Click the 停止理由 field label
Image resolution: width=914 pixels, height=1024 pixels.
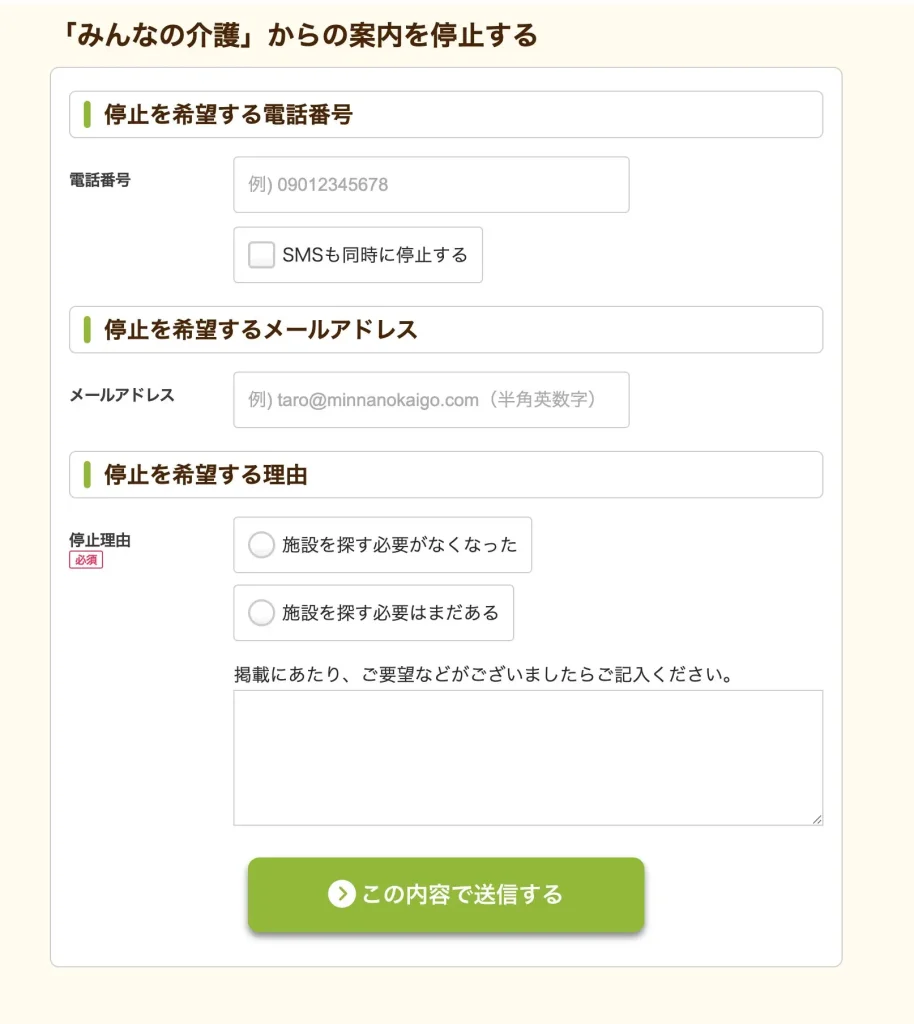[100, 540]
